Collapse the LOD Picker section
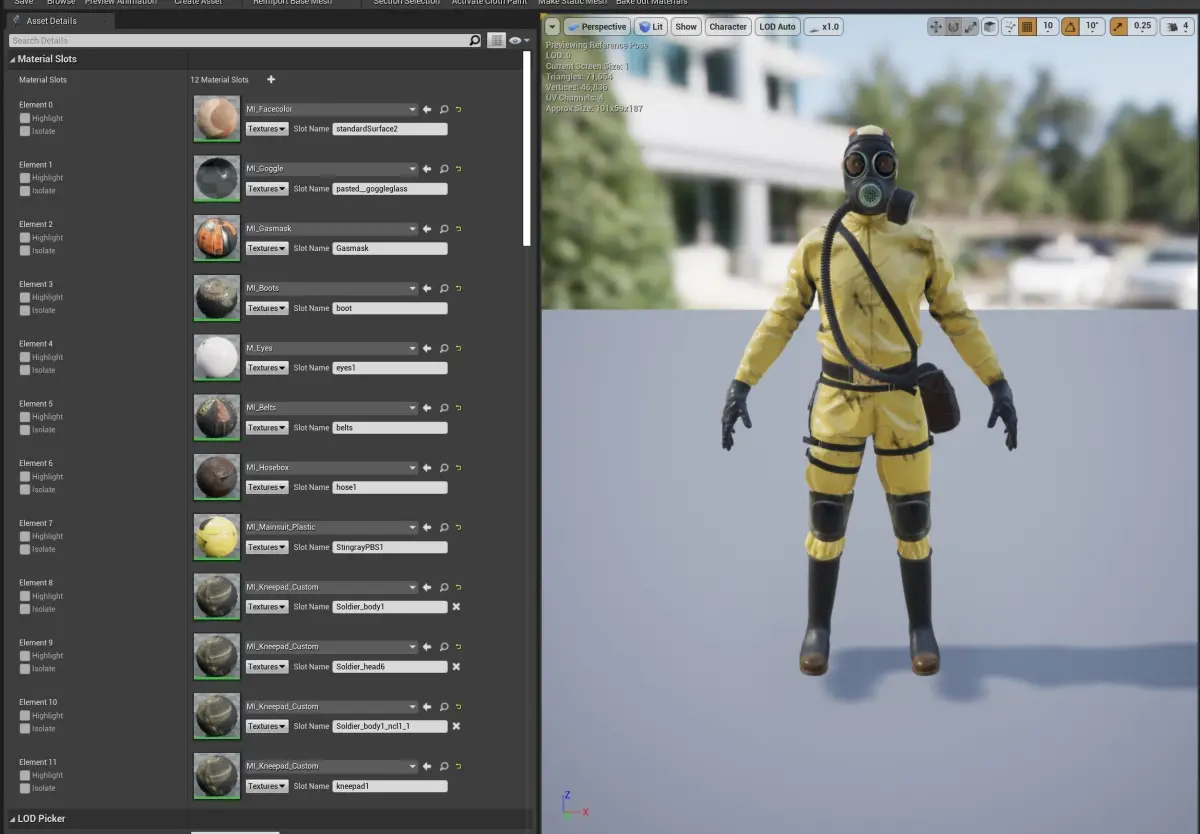The width and height of the screenshot is (1200, 834). click(x=13, y=819)
